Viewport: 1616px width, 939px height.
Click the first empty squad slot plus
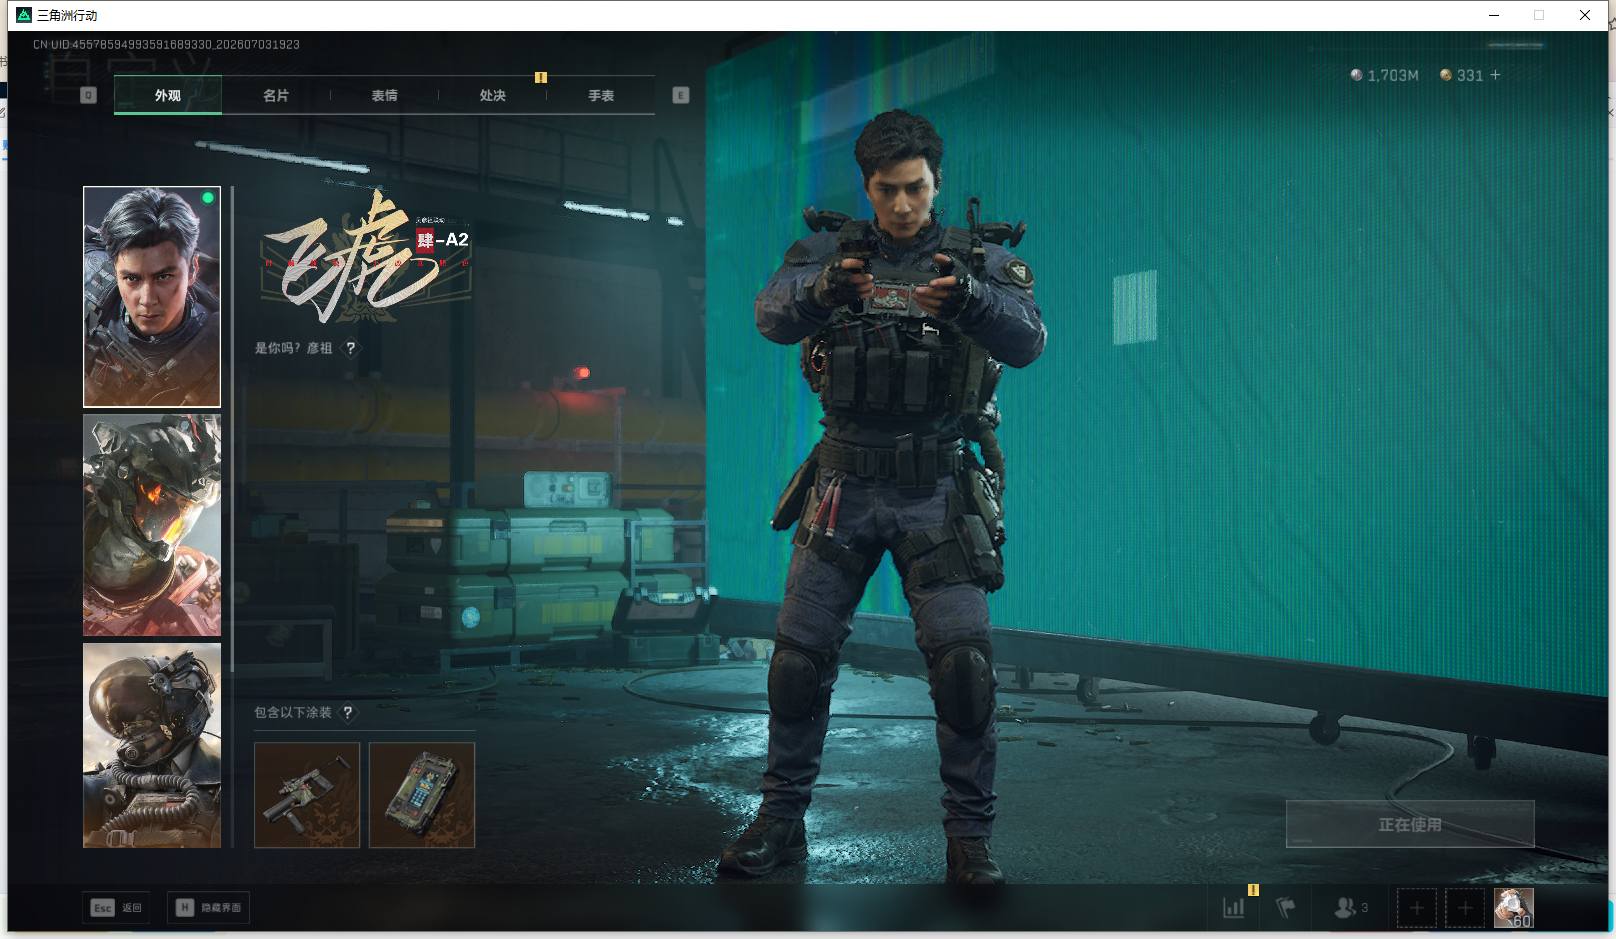(1416, 908)
